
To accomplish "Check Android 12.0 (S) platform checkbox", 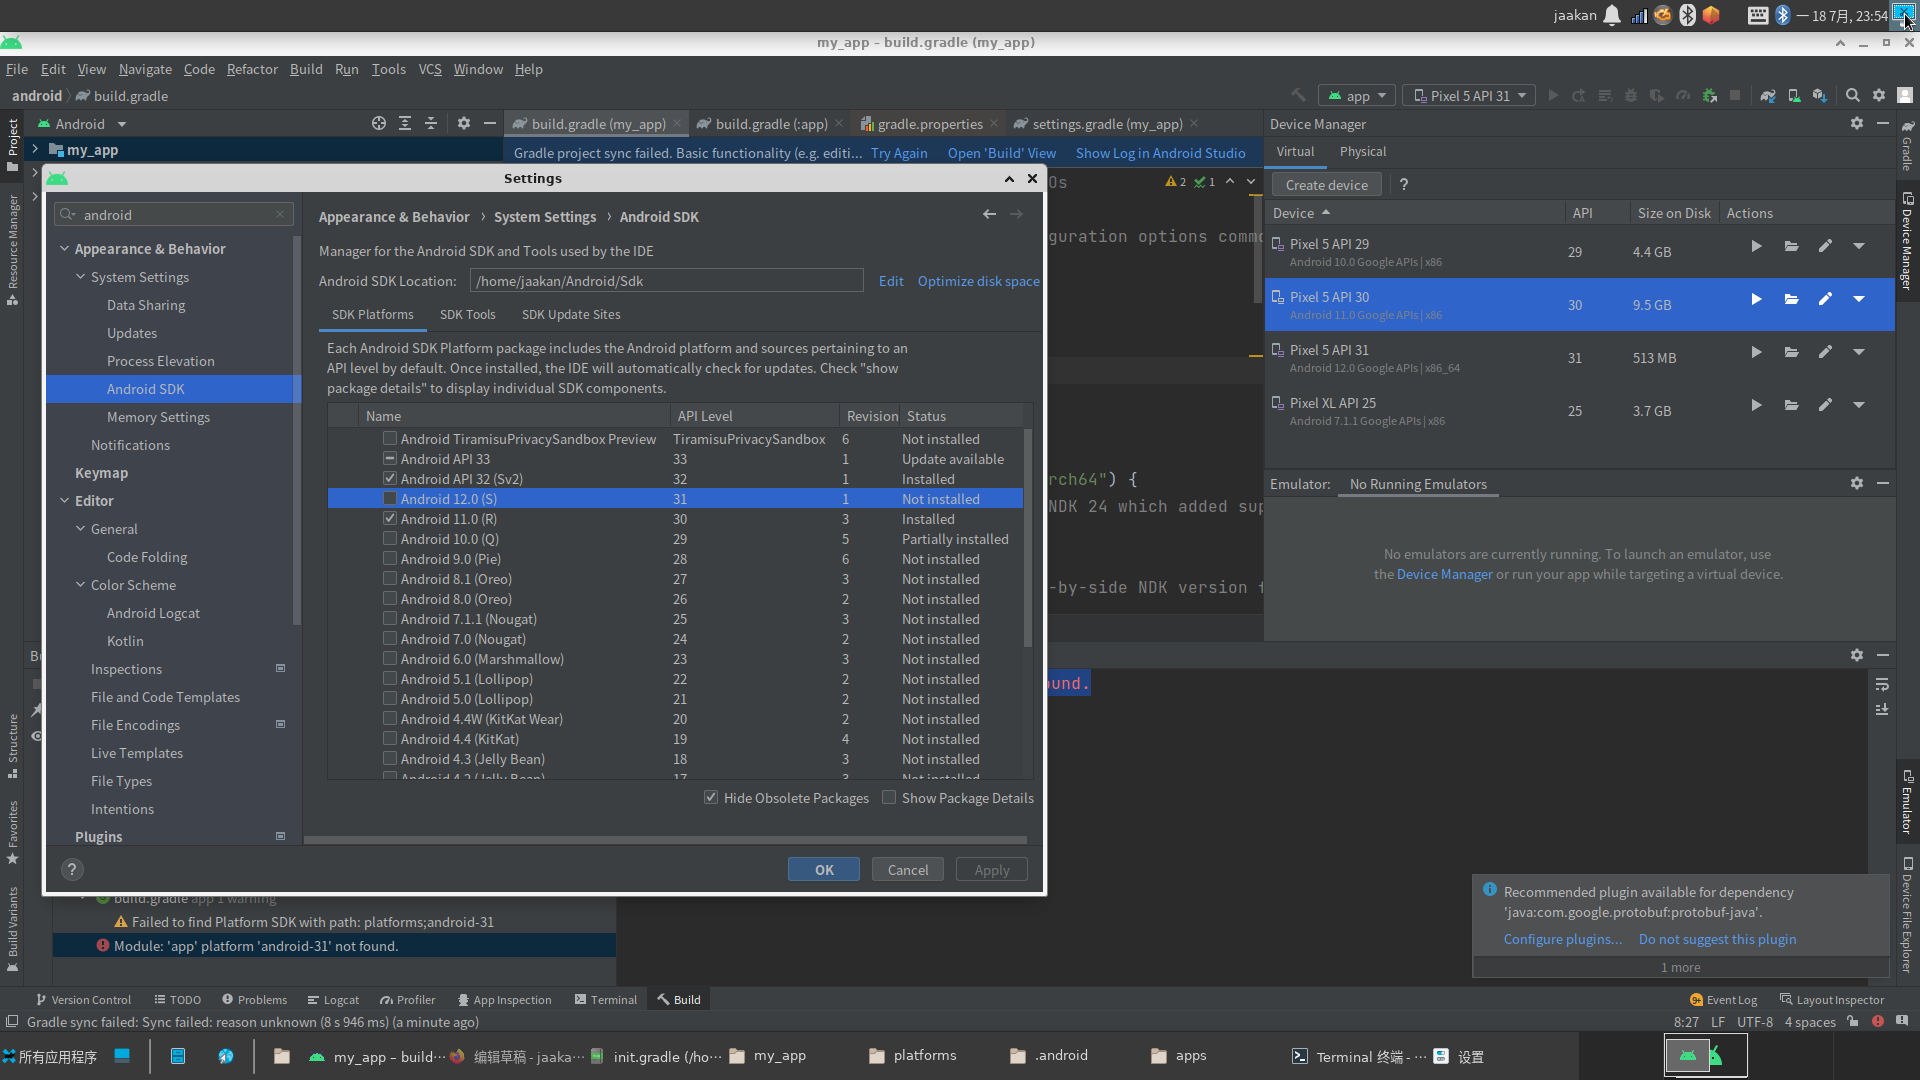I will [x=390, y=498].
